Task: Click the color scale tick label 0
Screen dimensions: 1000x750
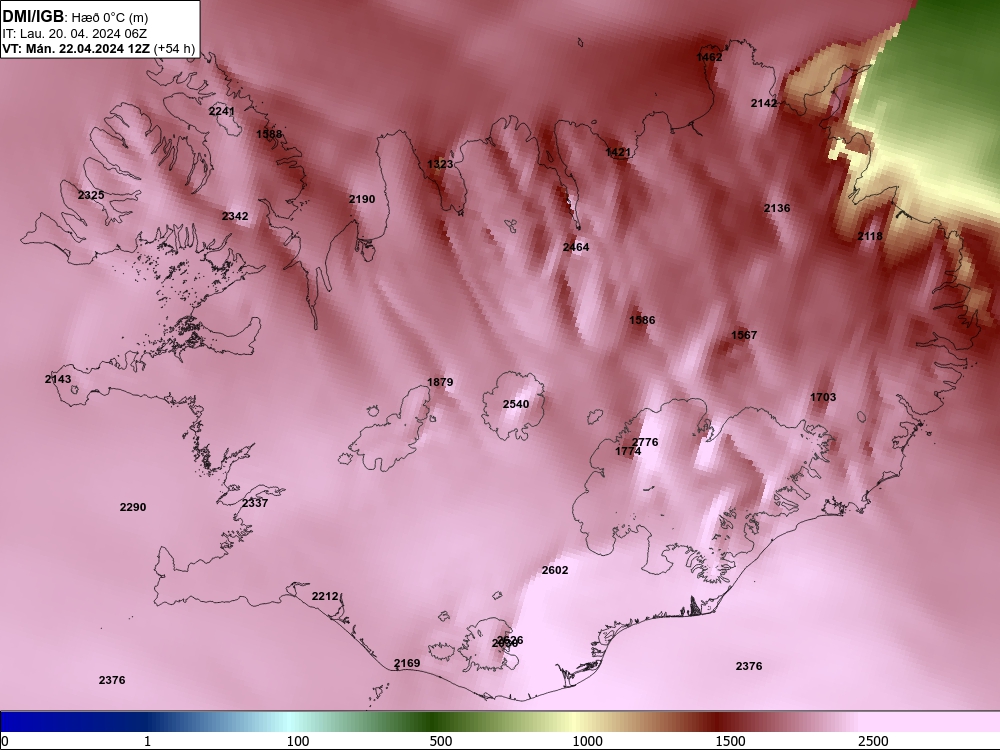Action: pyautogui.click(x=5, y=741)
